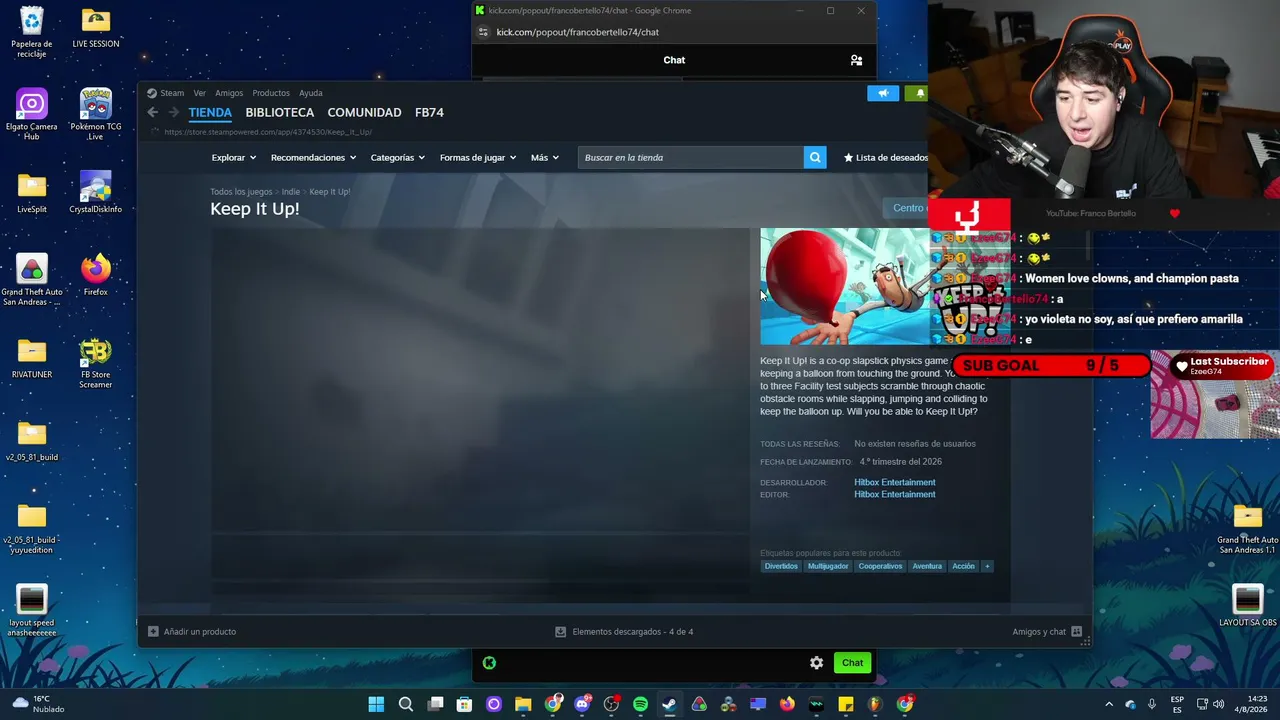
Task: Open Papelera de reciclaje desktop icon
Action: [32, 32]
